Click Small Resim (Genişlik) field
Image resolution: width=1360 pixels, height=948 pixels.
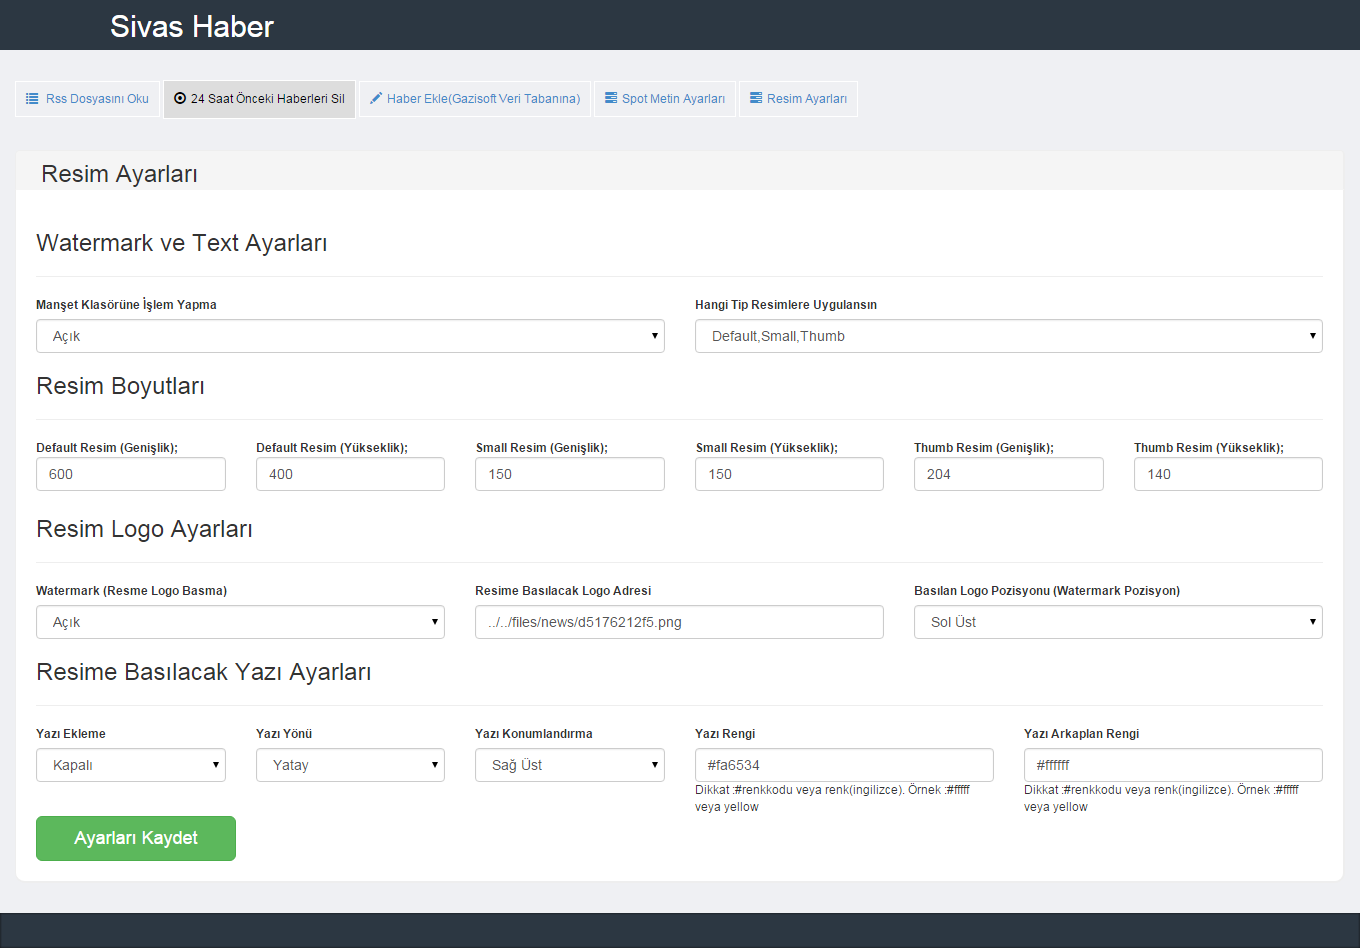click(x=570, y=474)
